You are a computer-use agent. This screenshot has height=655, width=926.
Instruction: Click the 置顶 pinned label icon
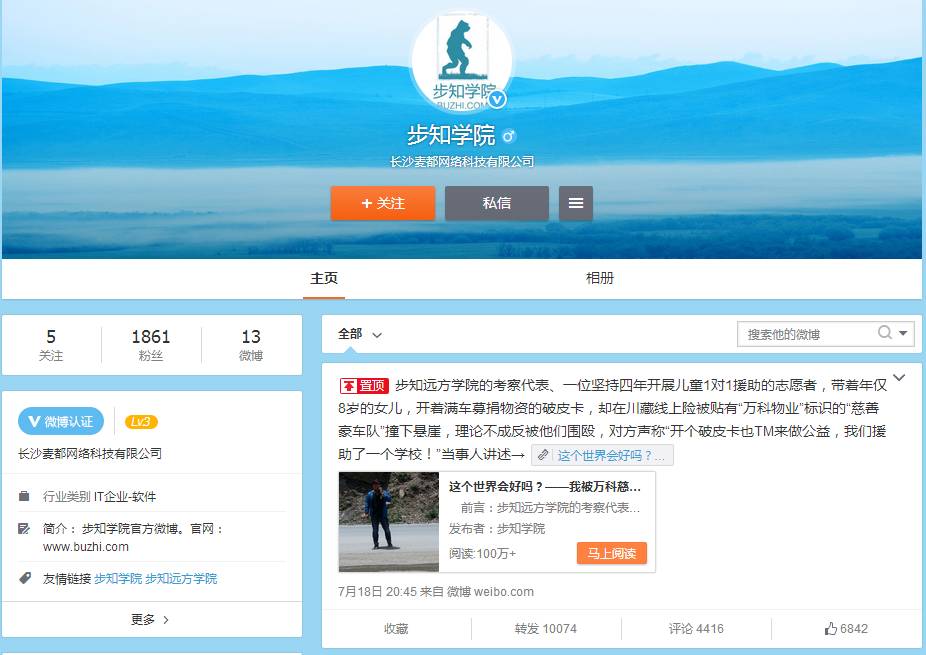click(364, 386)
